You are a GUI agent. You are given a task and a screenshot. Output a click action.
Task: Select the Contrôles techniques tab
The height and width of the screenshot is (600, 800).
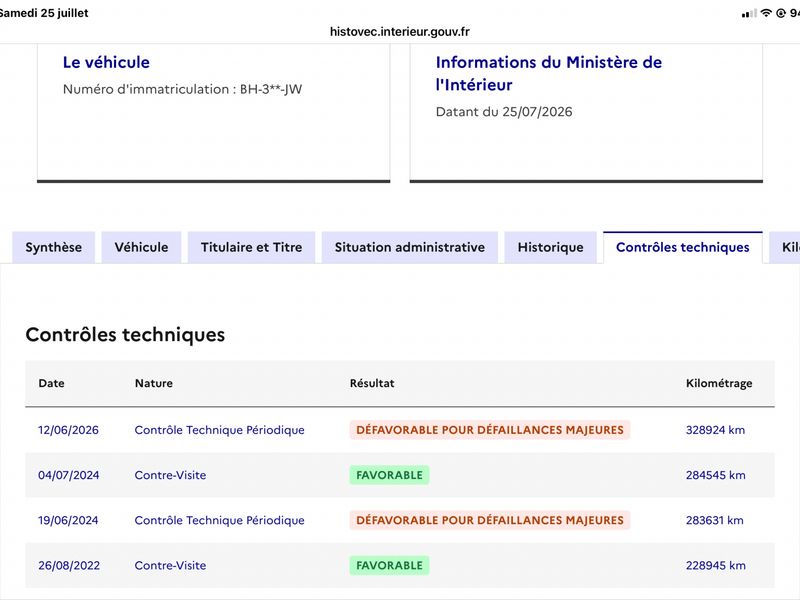click(683, 247)
